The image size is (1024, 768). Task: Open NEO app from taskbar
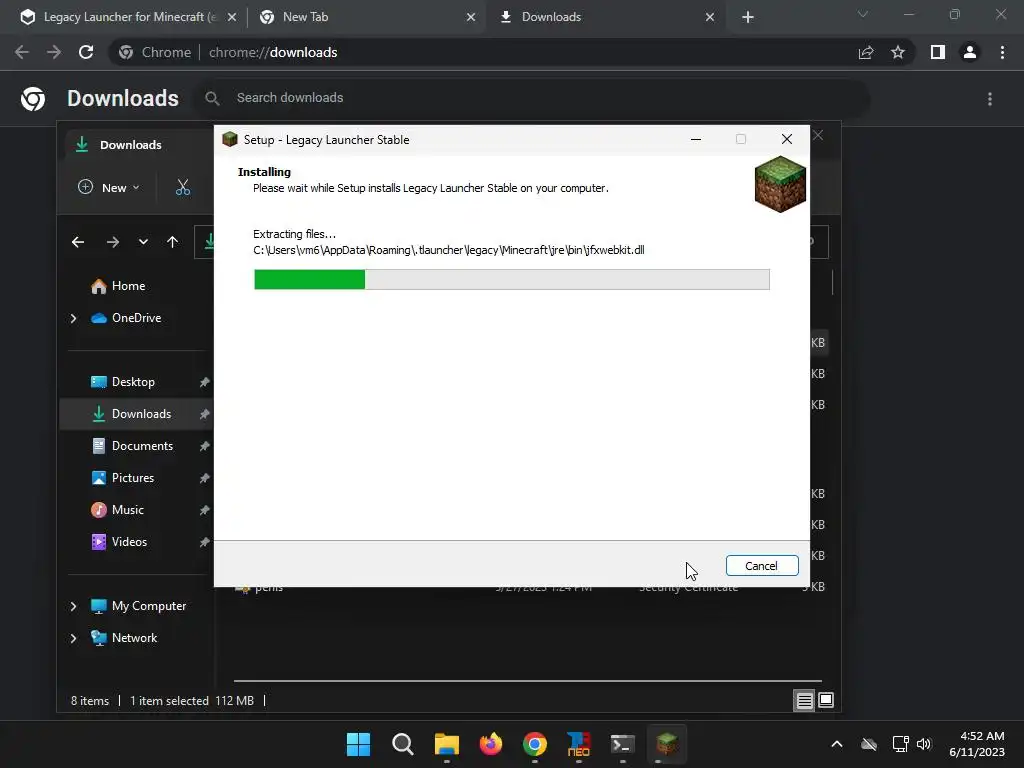(x=579, y=744)
